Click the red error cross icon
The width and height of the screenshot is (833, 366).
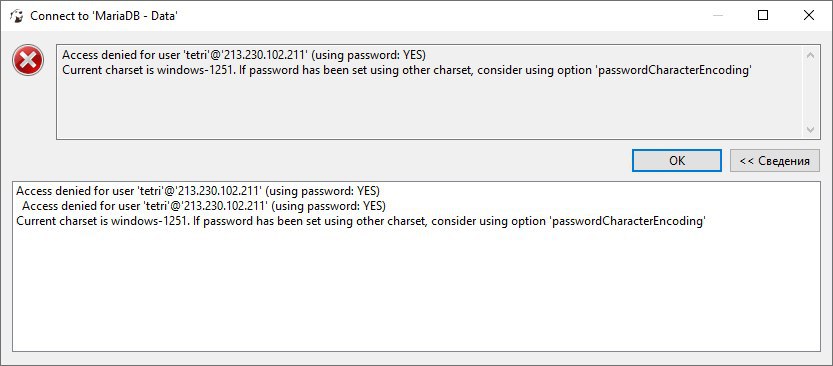click(28, 60)
